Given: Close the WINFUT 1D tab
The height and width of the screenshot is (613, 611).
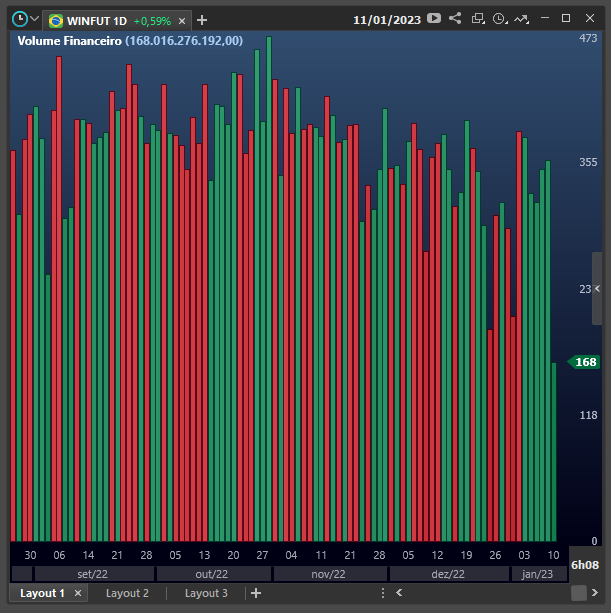Looking at the screenshot, I should 182,21.
